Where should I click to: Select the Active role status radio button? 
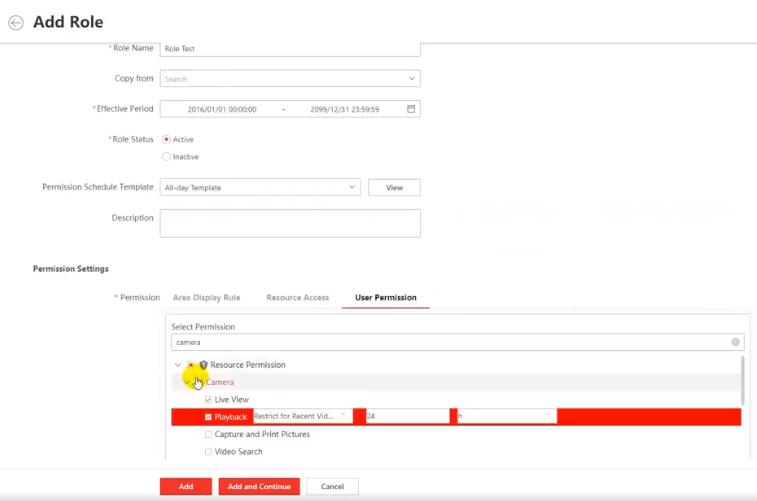pos(167,139)
